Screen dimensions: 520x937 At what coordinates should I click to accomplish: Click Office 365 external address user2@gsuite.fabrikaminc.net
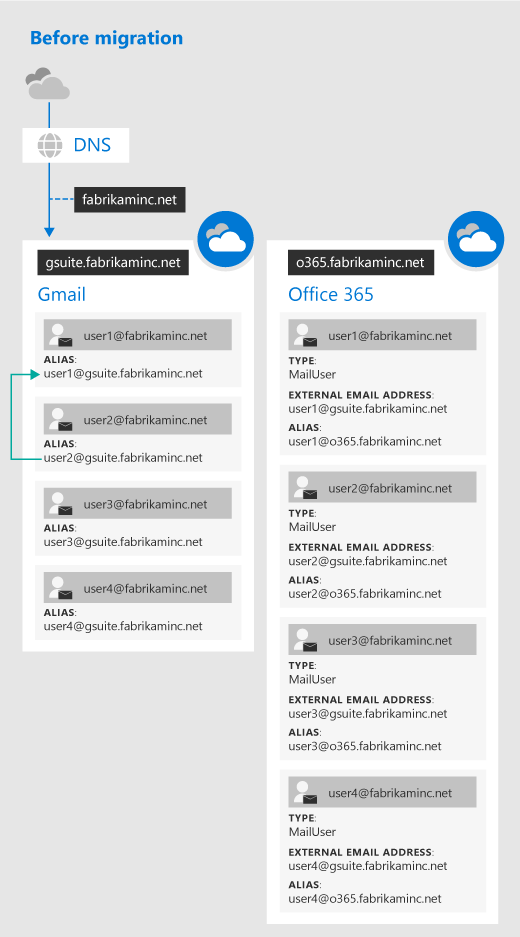(368, 561)
